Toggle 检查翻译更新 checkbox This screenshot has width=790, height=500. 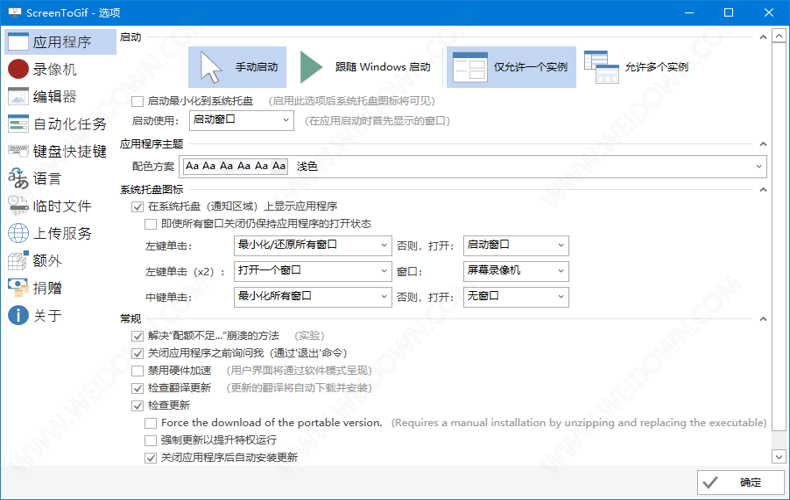(137, 388)
